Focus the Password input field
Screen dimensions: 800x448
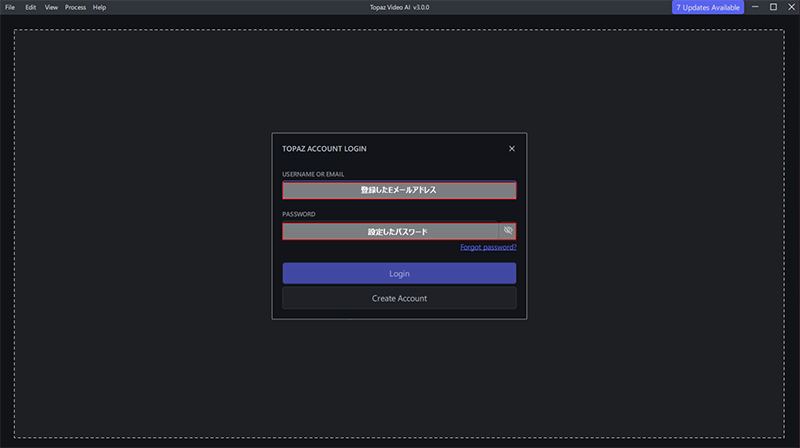tap(390, 231)
